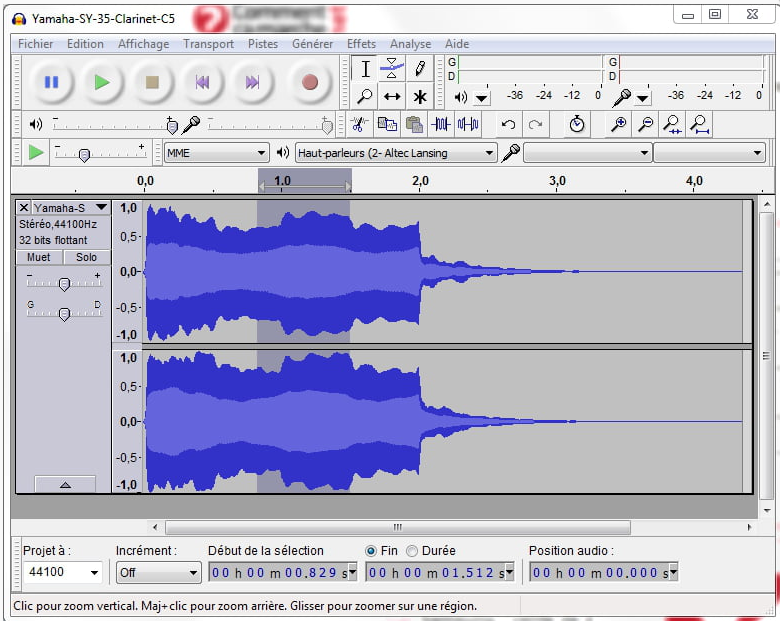Viewport: 780px width, 621px height.
Task: Choose the Zoom magnifier tool
Action: point(366,96)
